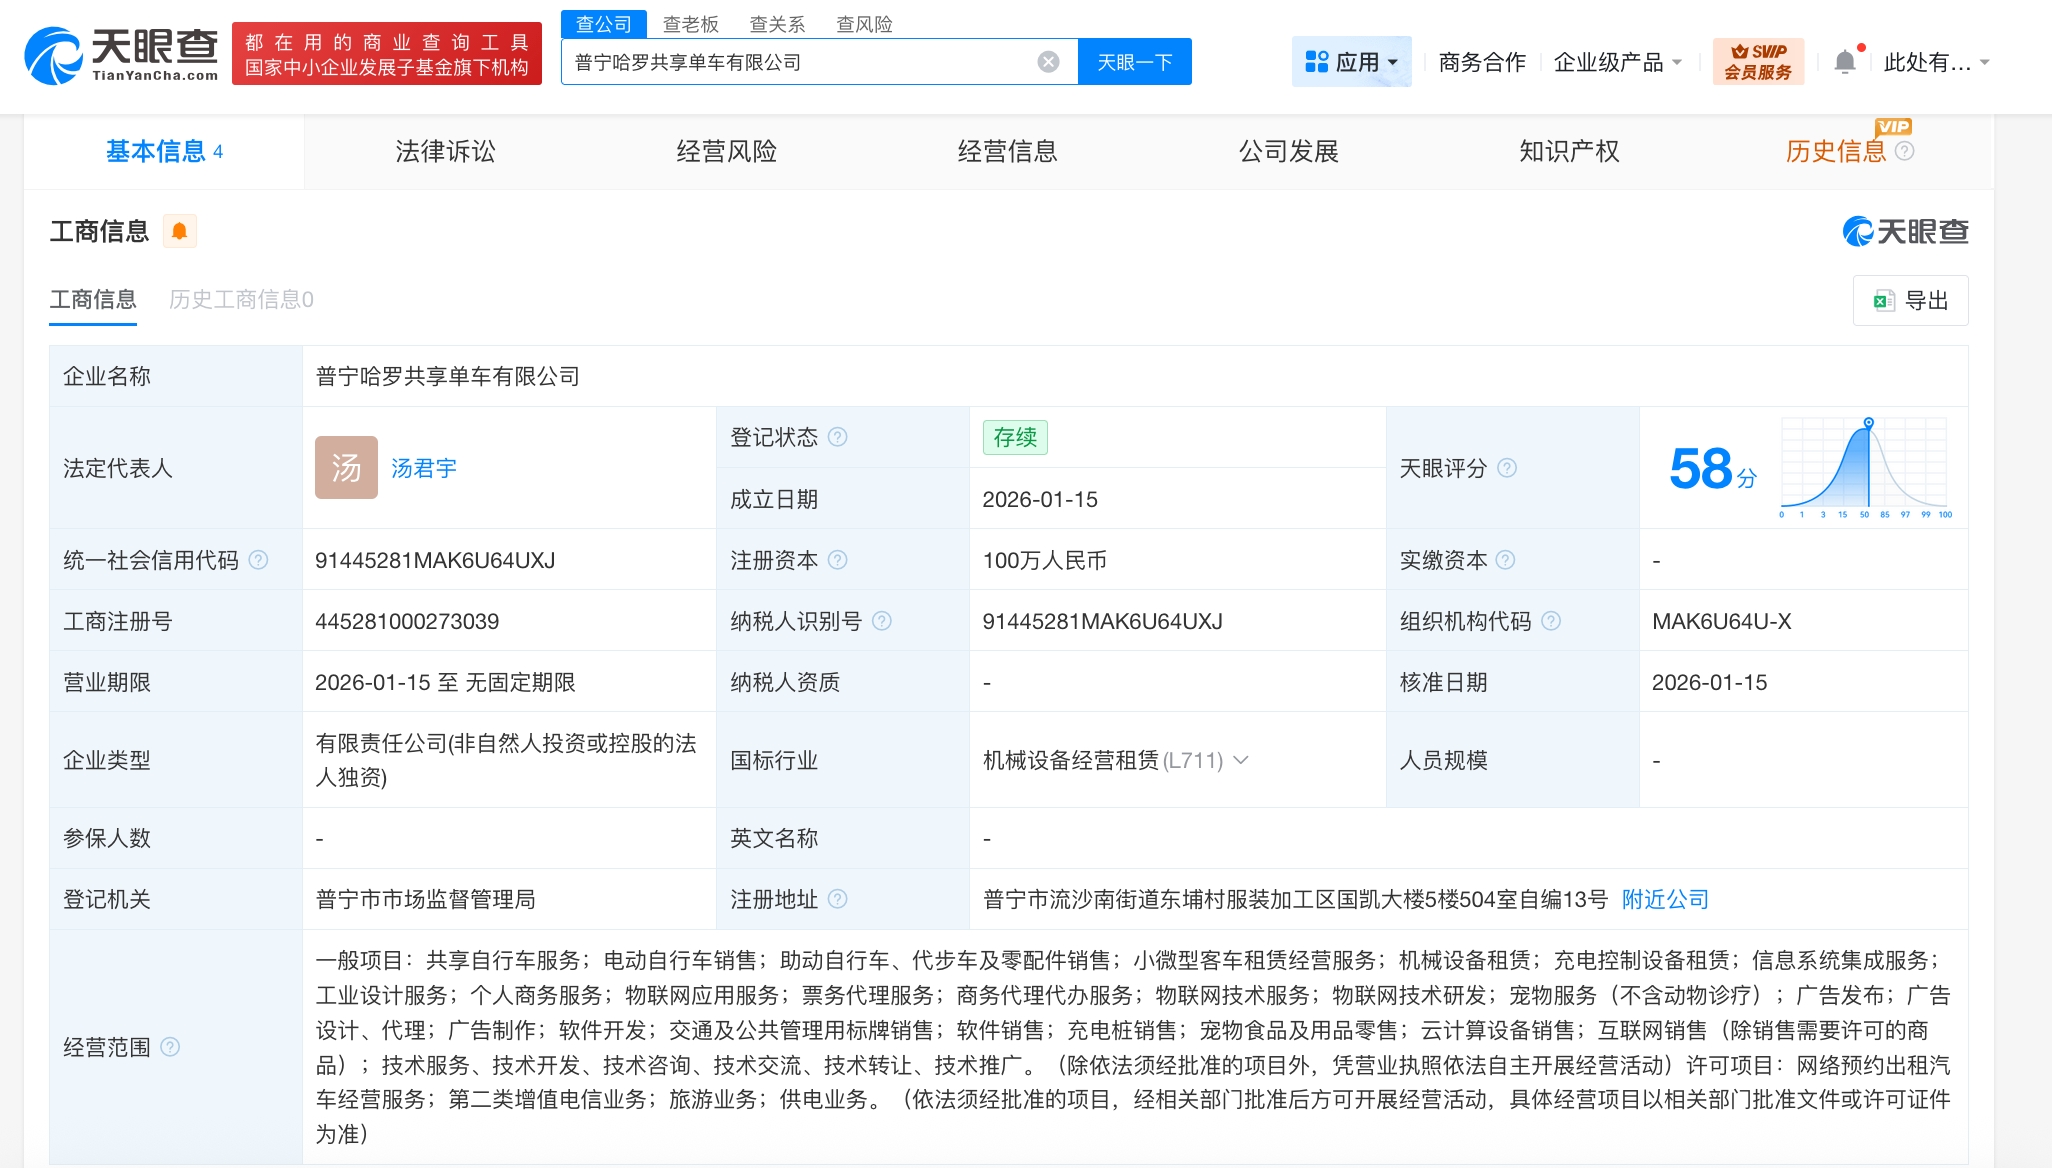The width and height of the screenshot is (2052, 1168).
Task: Open the 应用 dropdown menu
Action: tap(1351, 62)
